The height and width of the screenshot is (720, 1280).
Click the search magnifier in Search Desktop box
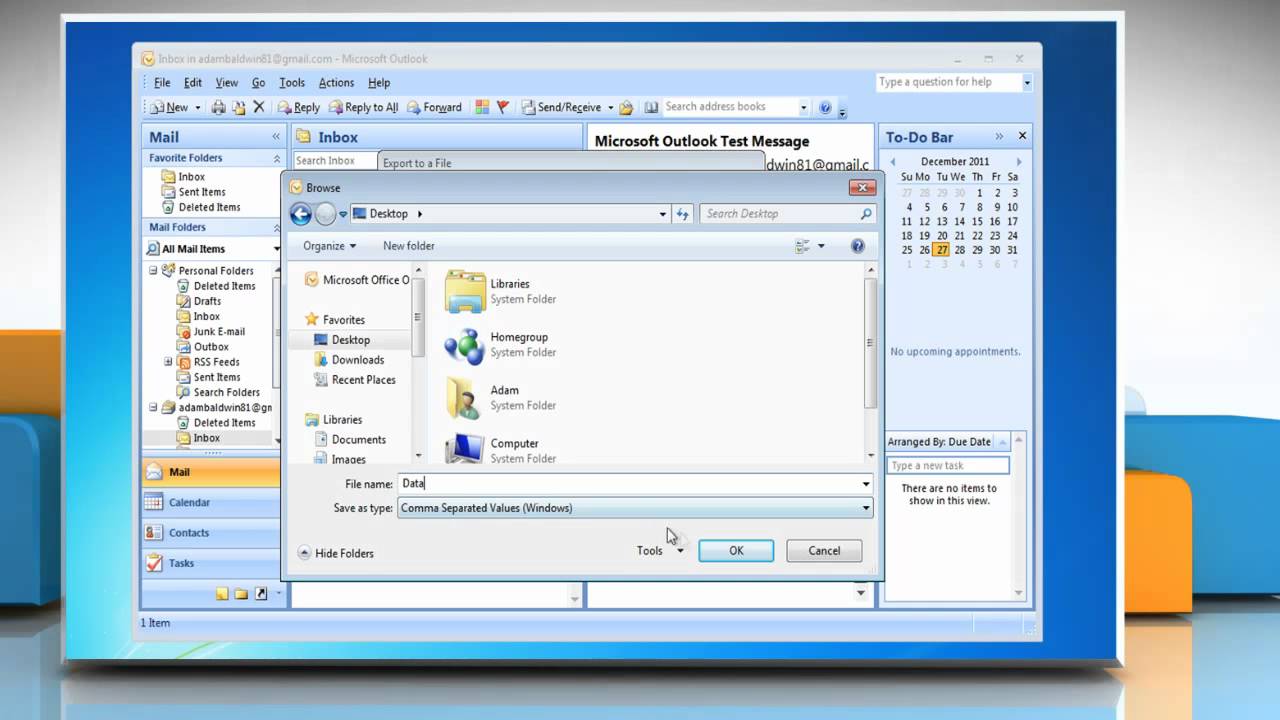[x=866, y=213]
